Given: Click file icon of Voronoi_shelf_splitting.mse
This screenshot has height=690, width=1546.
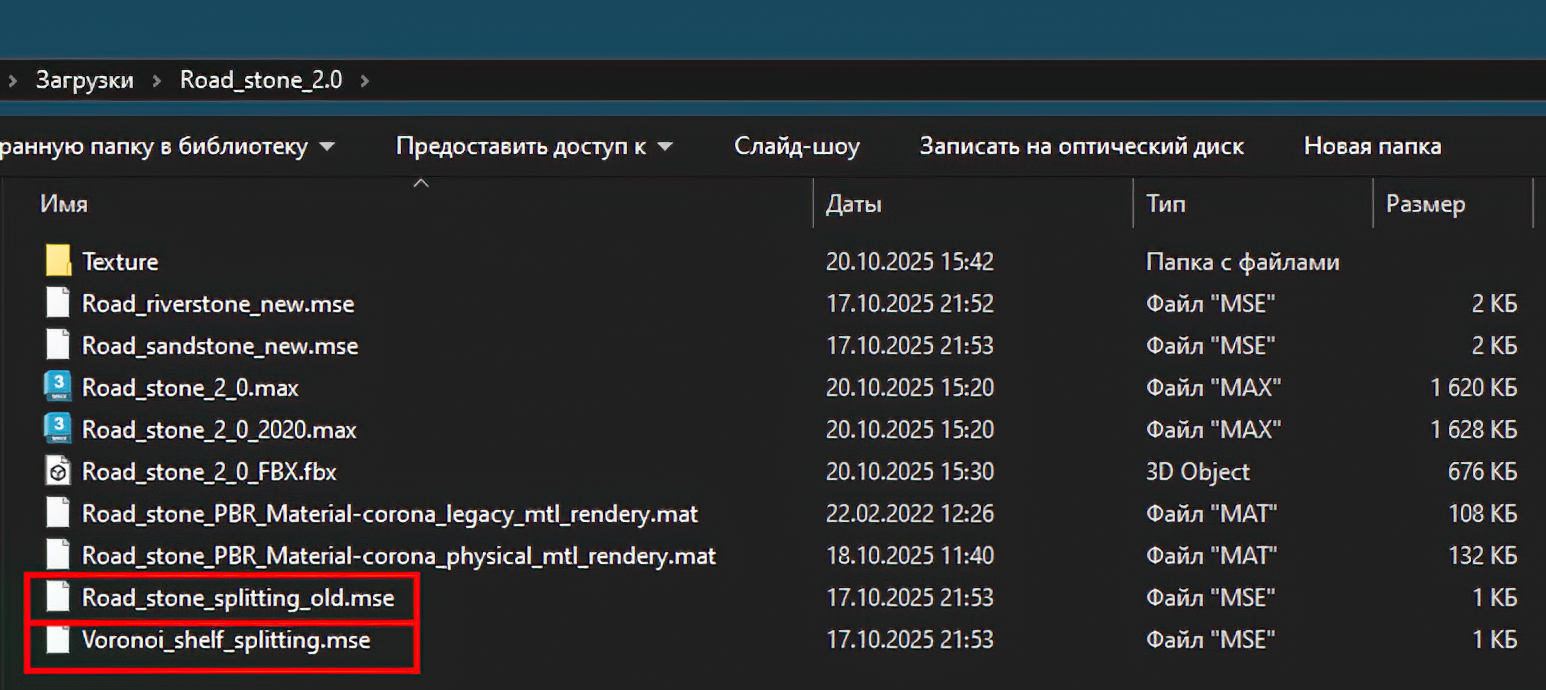Looking at the screenshot, I should 59,639.
